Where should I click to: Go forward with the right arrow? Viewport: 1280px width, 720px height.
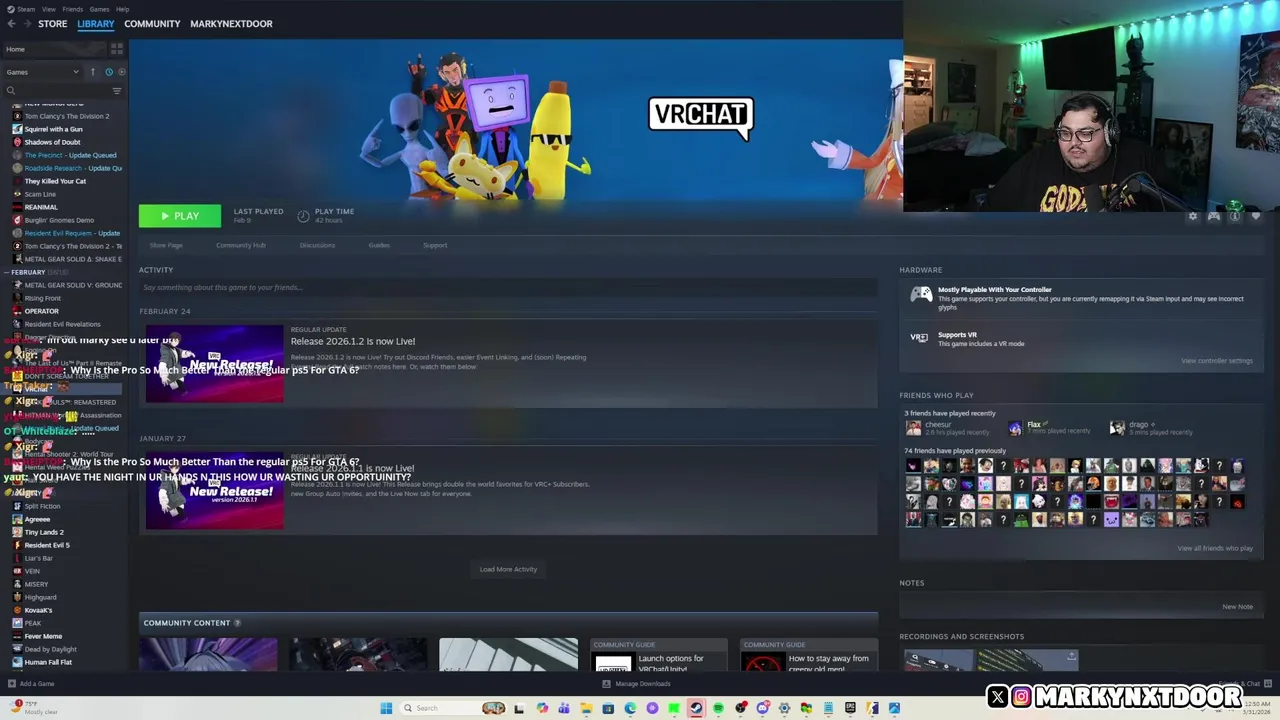tap(26, 23)
